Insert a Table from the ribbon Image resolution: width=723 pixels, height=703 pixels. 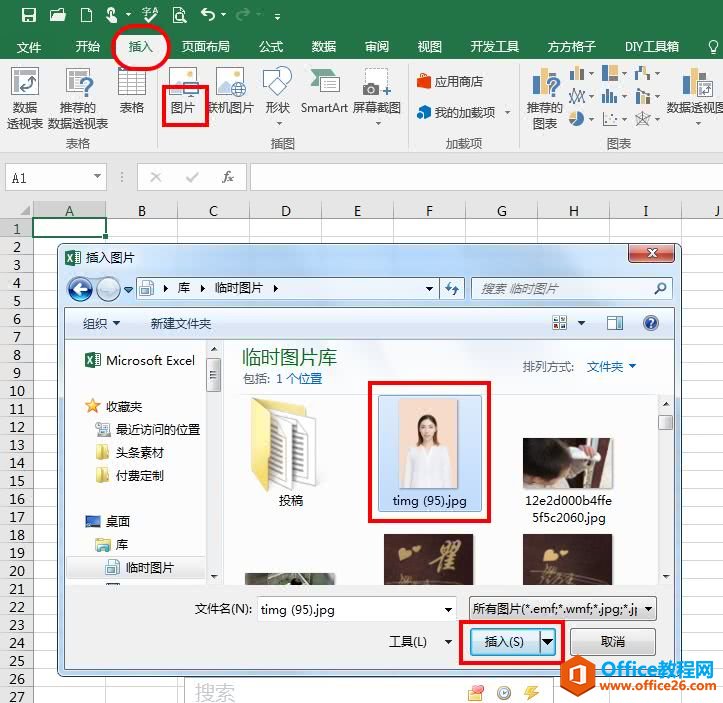click(x=132, y=91)
